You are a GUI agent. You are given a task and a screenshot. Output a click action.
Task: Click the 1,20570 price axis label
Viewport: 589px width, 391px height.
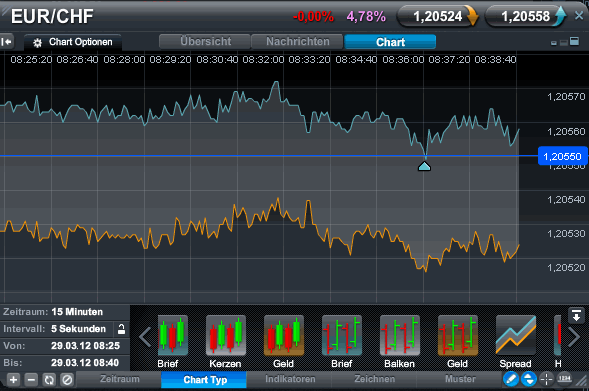coord(566,97)
